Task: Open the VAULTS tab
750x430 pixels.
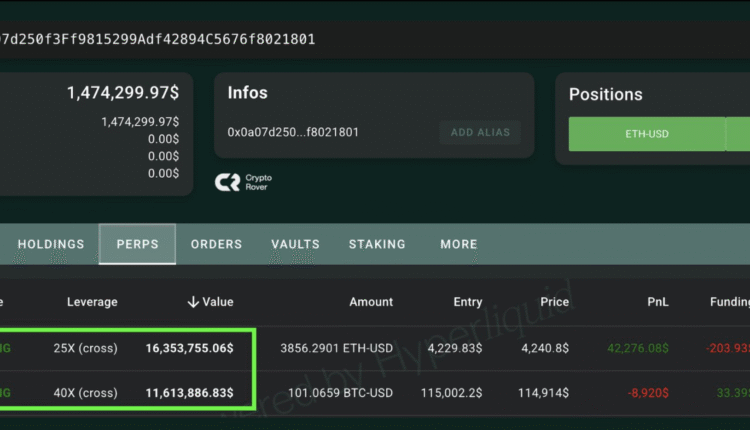Action: [x=295, y=244]
